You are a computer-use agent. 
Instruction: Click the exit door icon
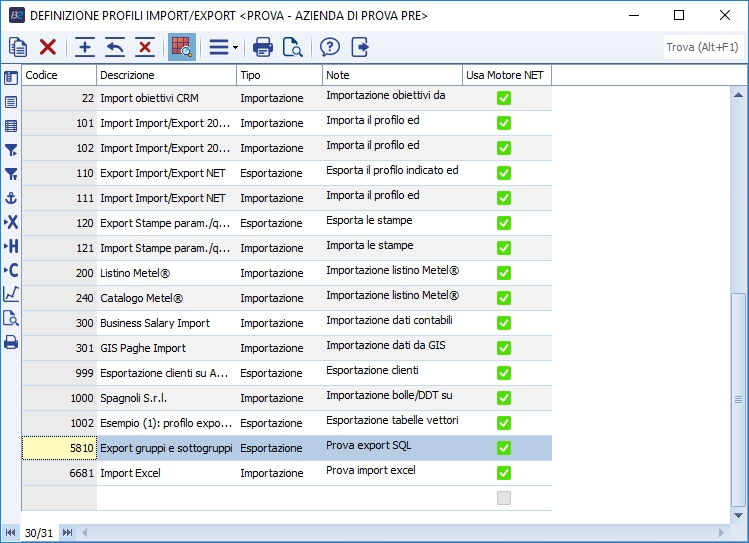coord(360,47)
